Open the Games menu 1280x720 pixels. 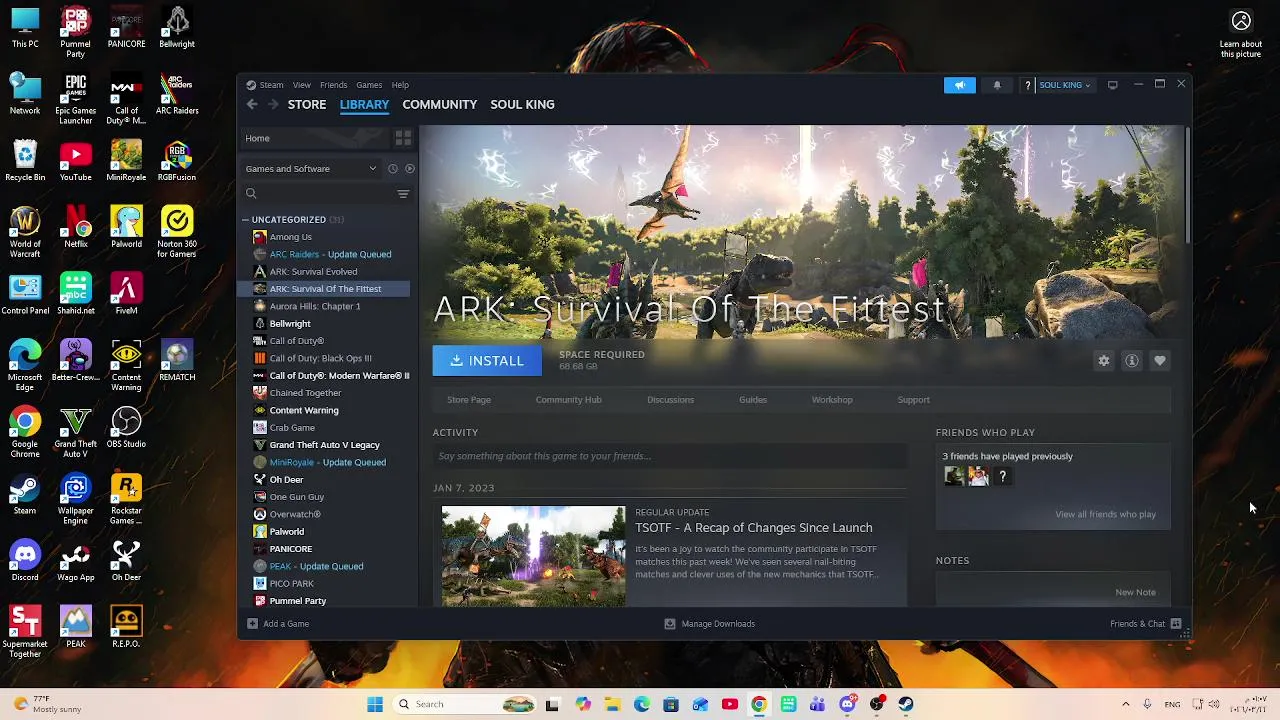pos(369,85)
